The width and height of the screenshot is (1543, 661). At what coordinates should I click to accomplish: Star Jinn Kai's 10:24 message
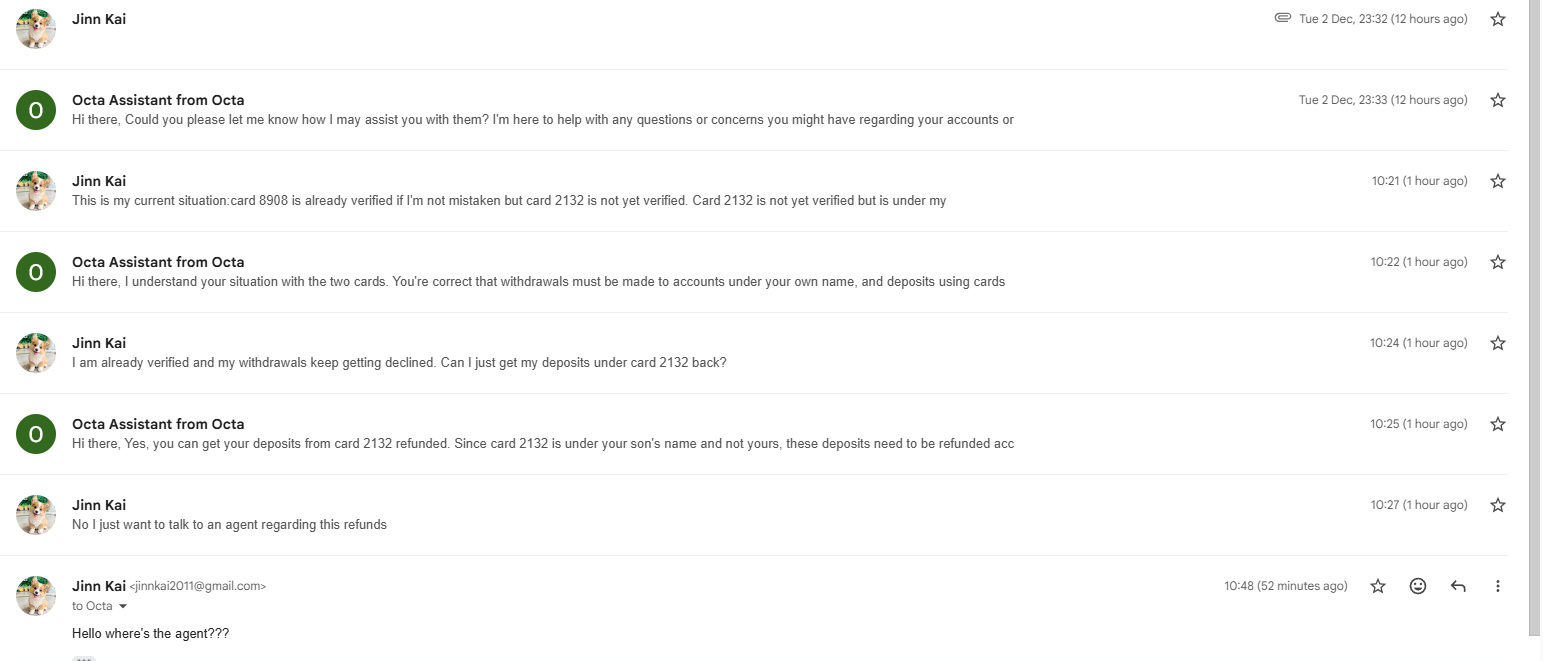(x=1497, y=343)
